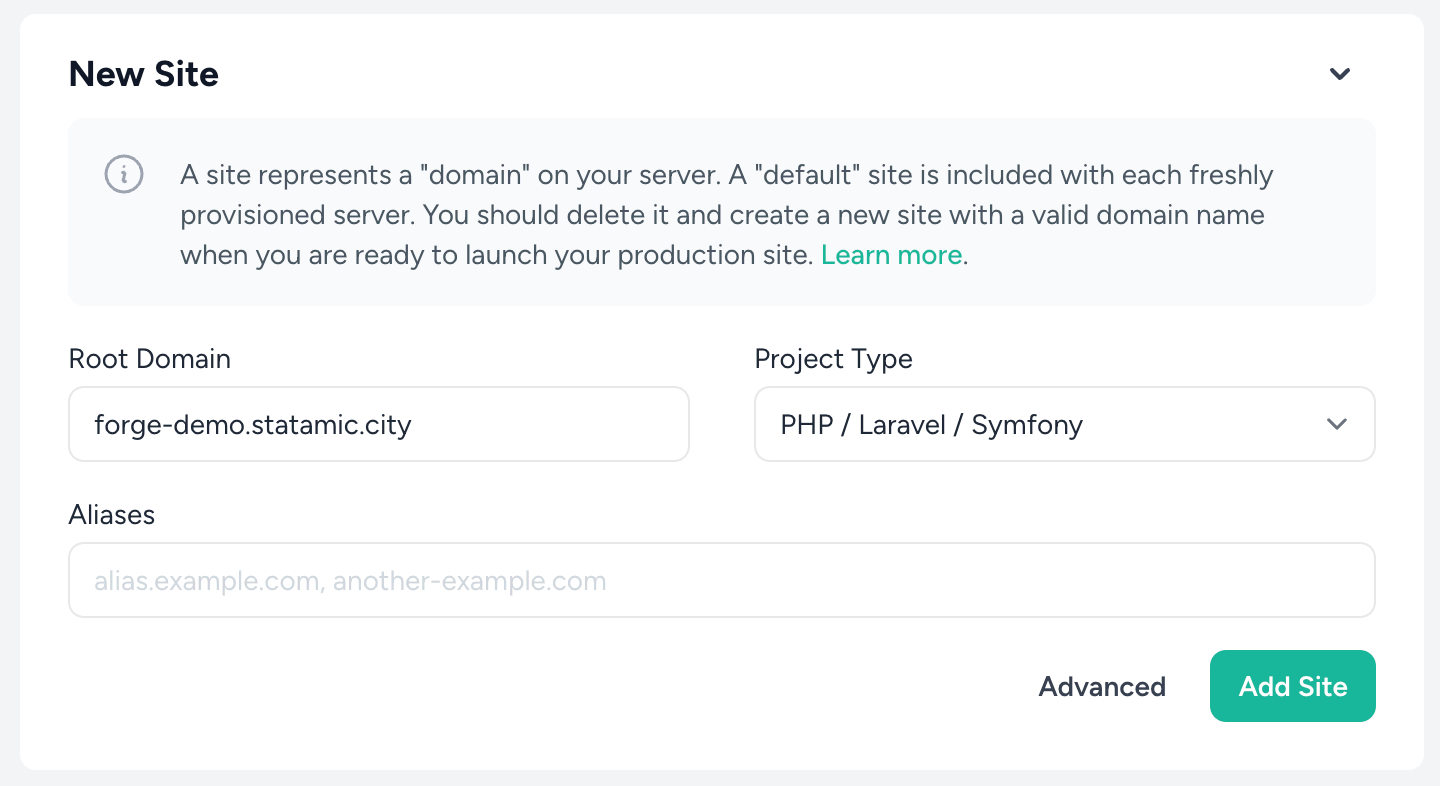Click the Aliases label
Screen dimensions: 1440x786
112,515
